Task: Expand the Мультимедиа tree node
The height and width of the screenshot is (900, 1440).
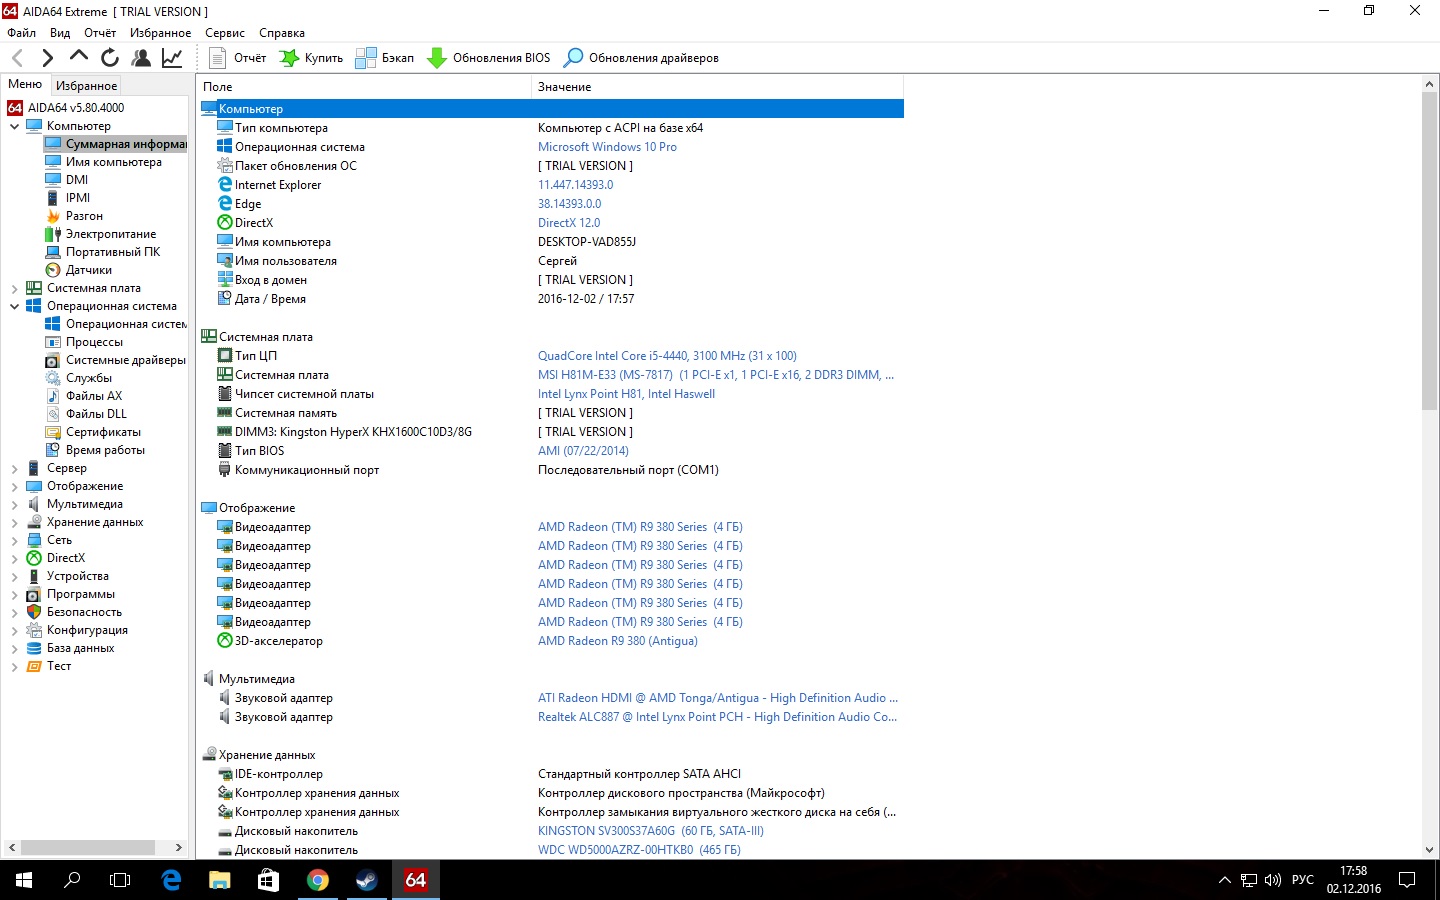Action: (x=14, y=504)
